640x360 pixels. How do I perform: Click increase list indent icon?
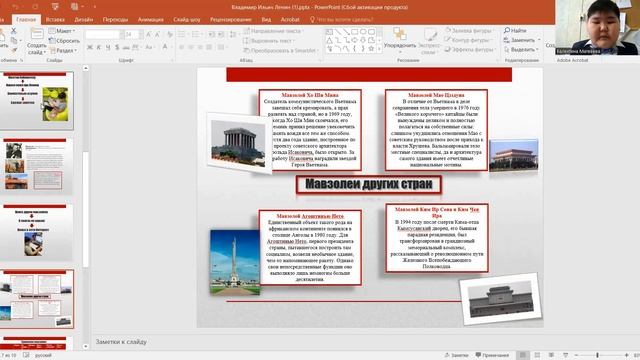click(x=221, y=35)
